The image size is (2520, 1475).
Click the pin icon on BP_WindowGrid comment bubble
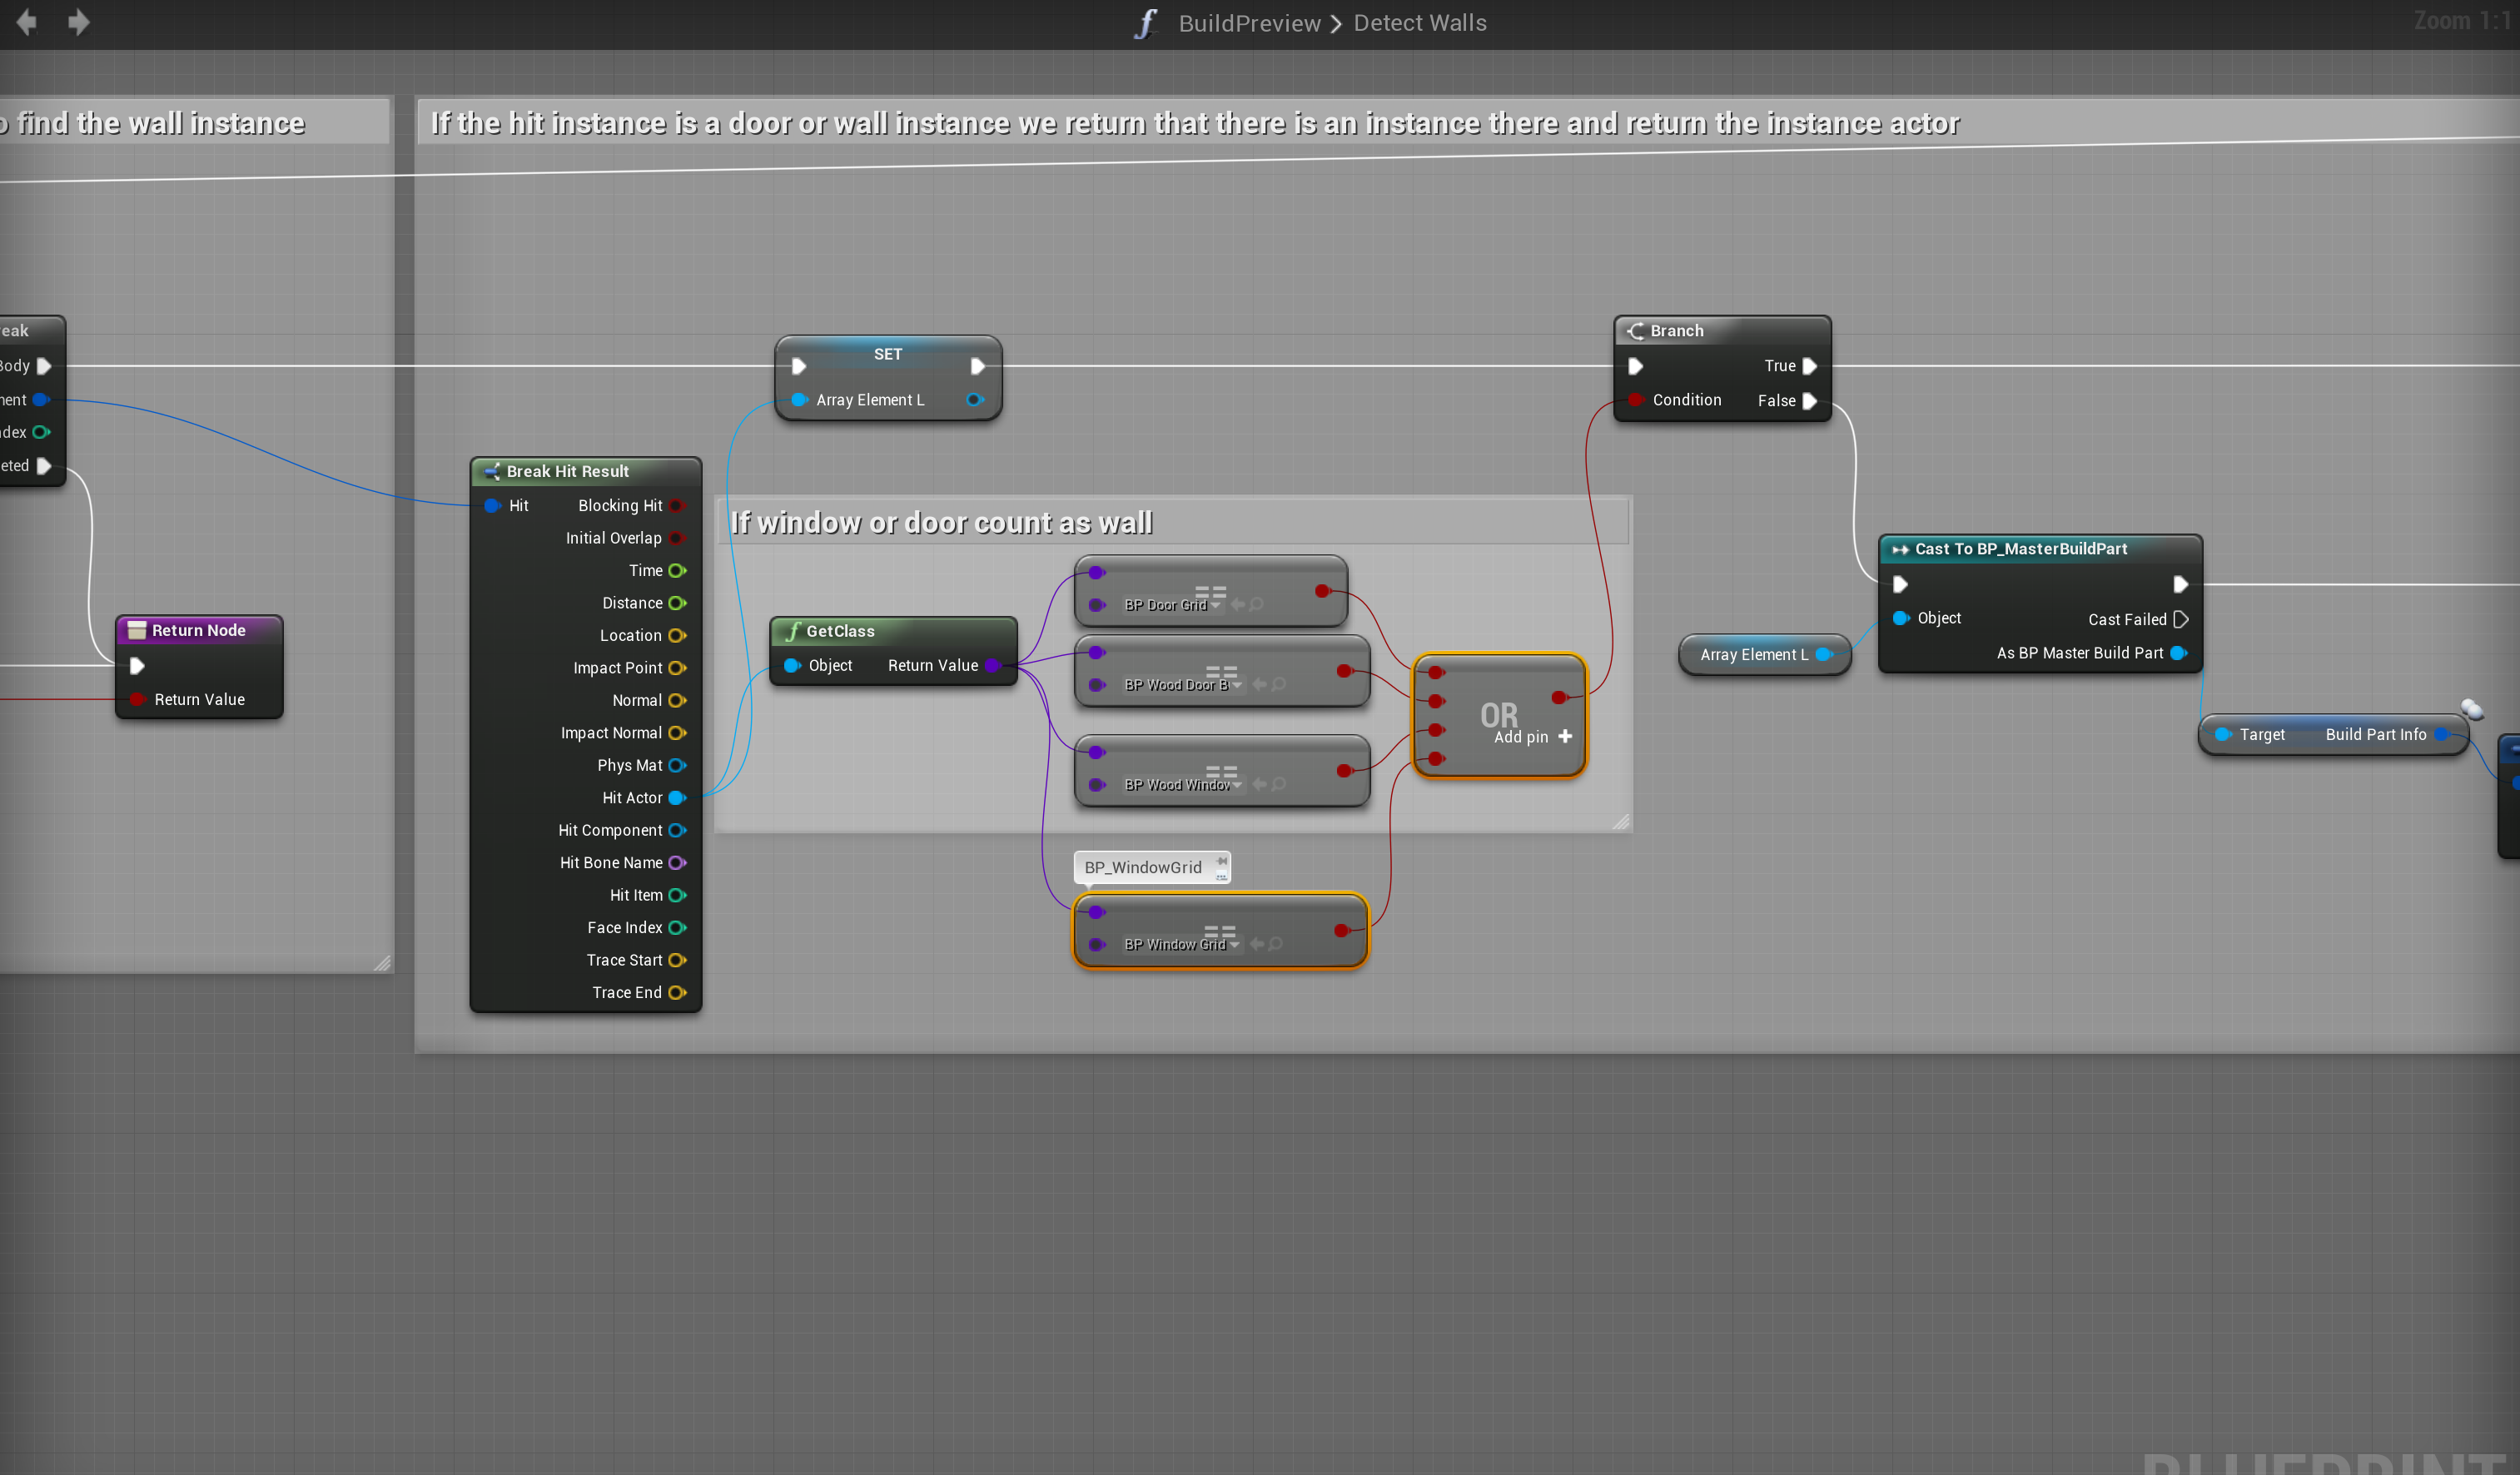1221,860
